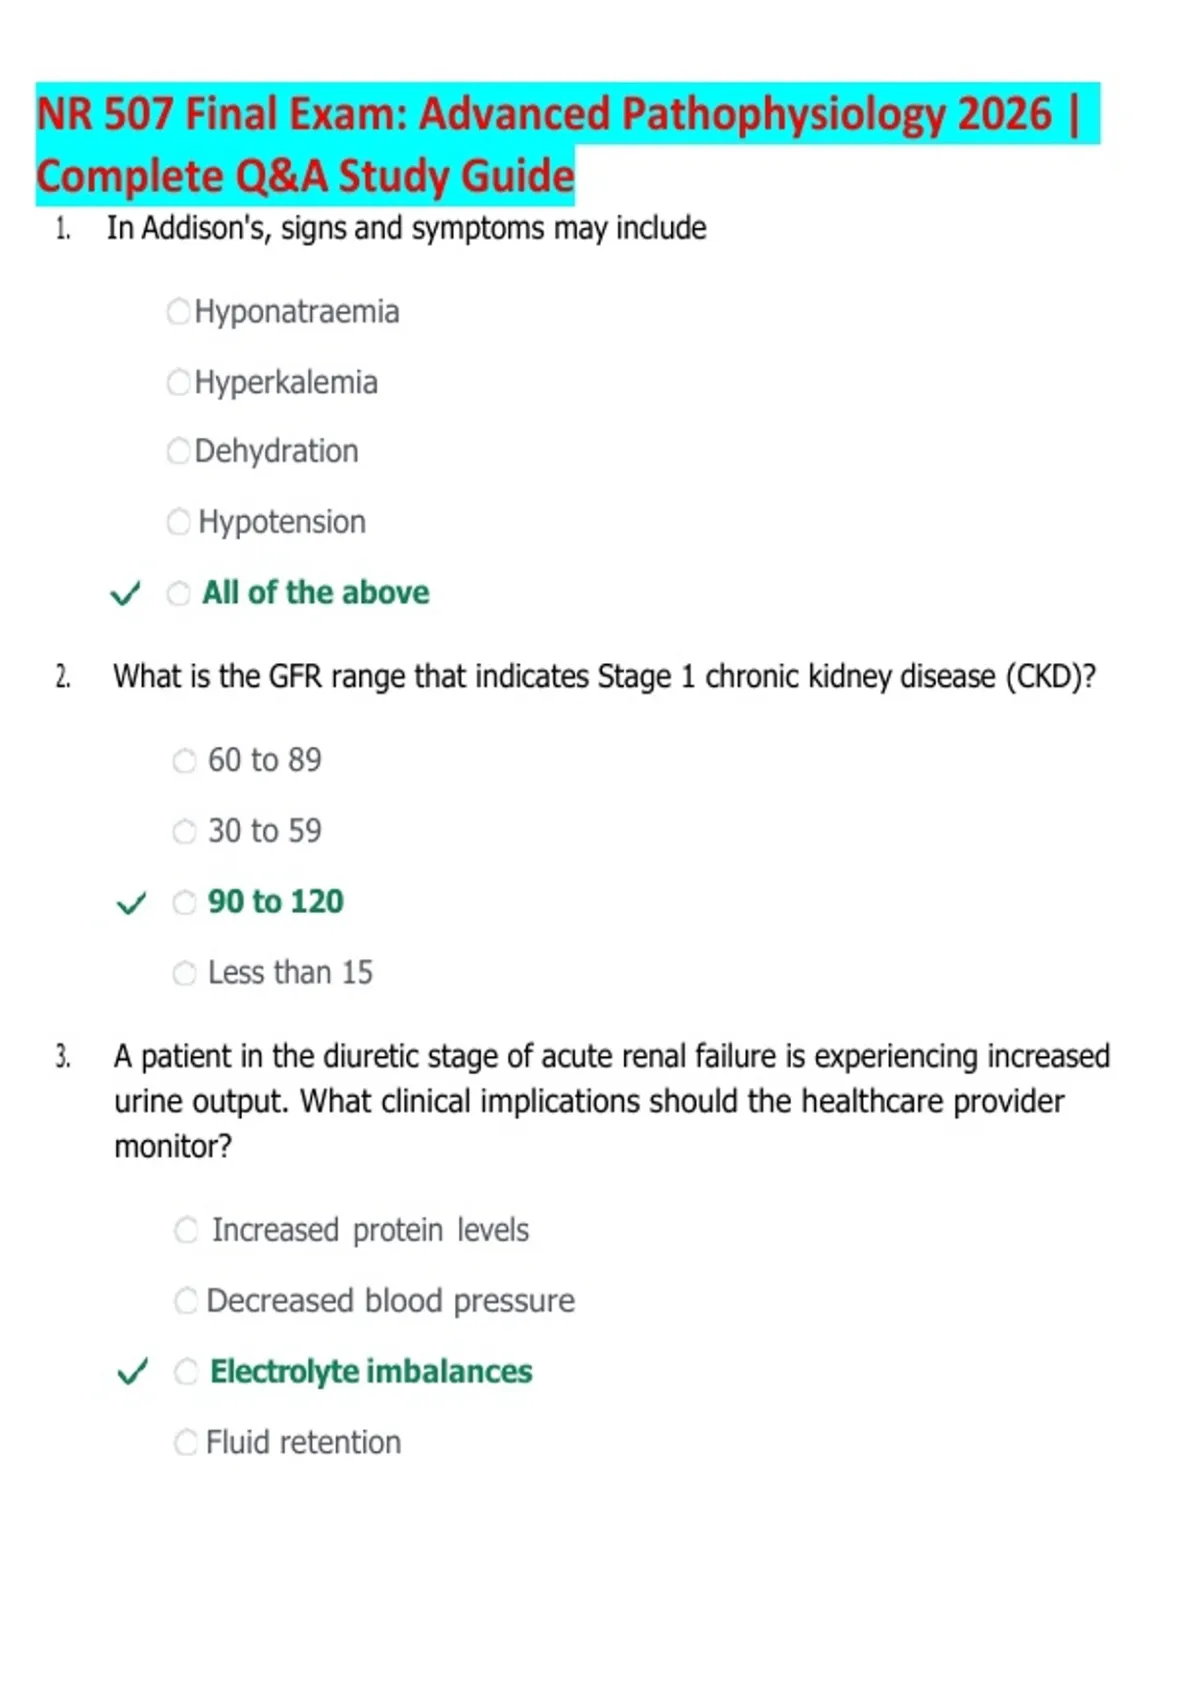
Task: Select the Hyperkalemia radio button
Action: [178, 382]
